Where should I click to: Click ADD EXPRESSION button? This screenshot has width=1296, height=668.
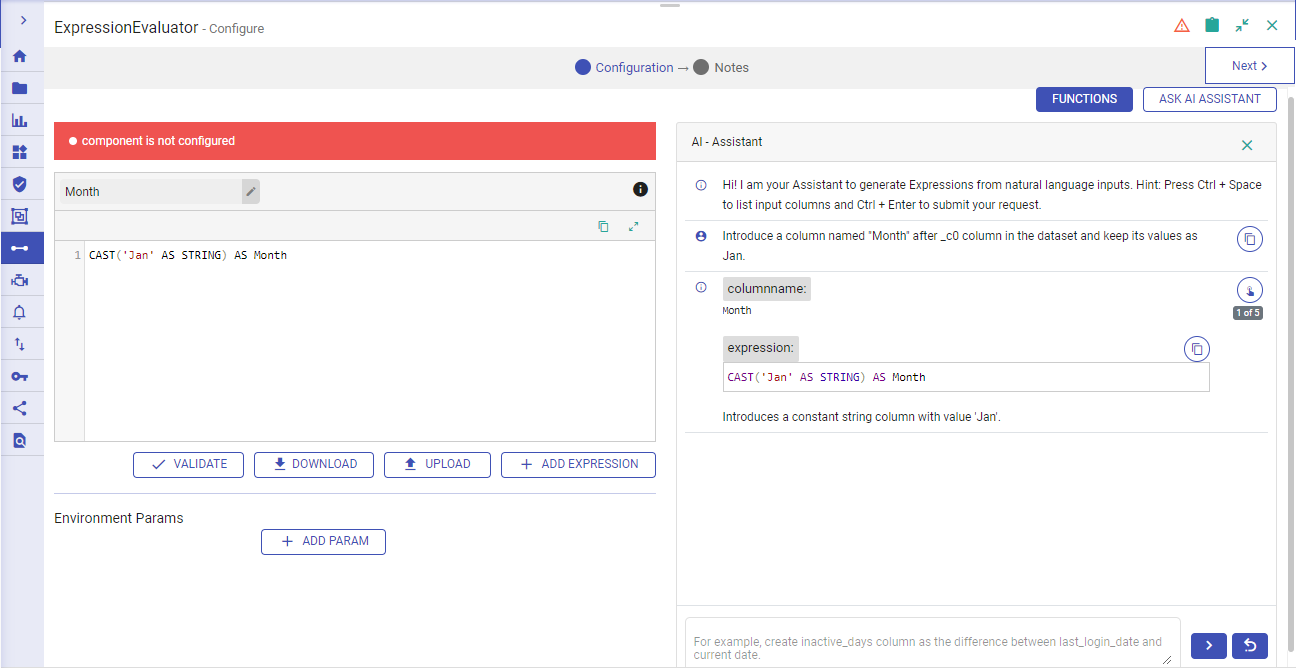(x=578, y=464)
